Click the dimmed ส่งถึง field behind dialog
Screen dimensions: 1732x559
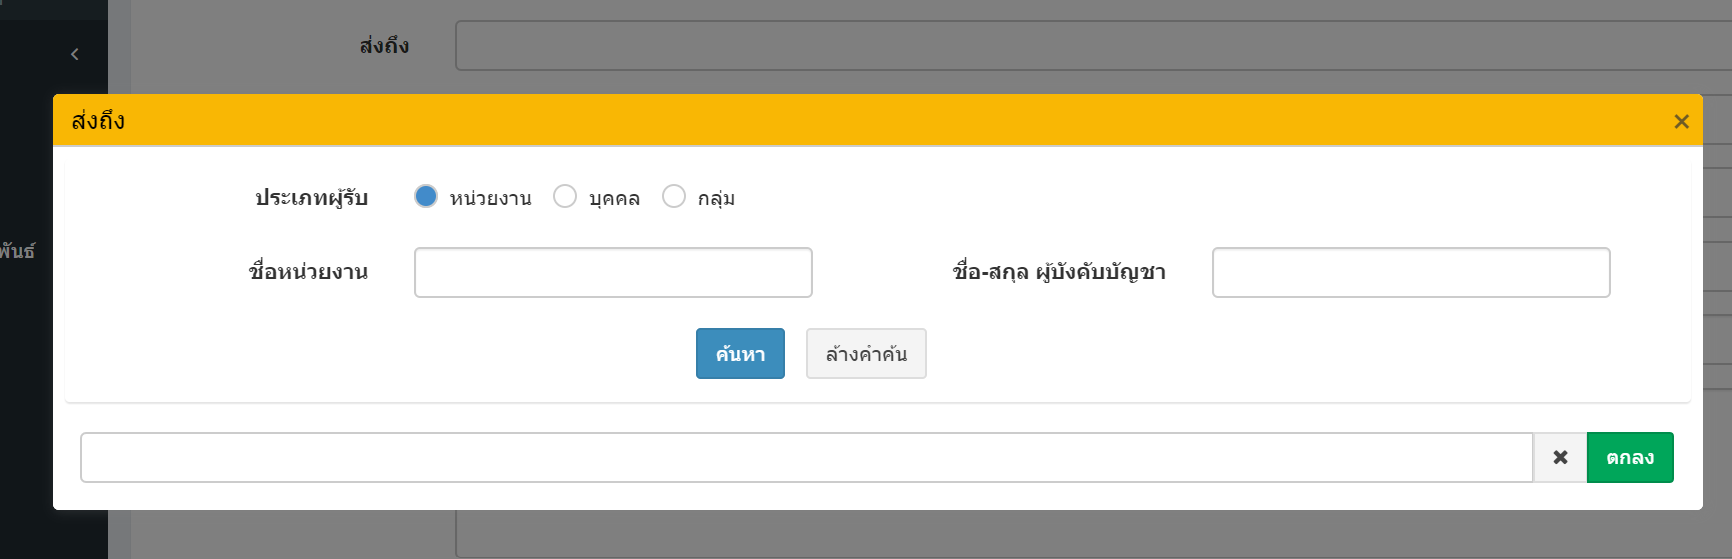[1090, 46]
